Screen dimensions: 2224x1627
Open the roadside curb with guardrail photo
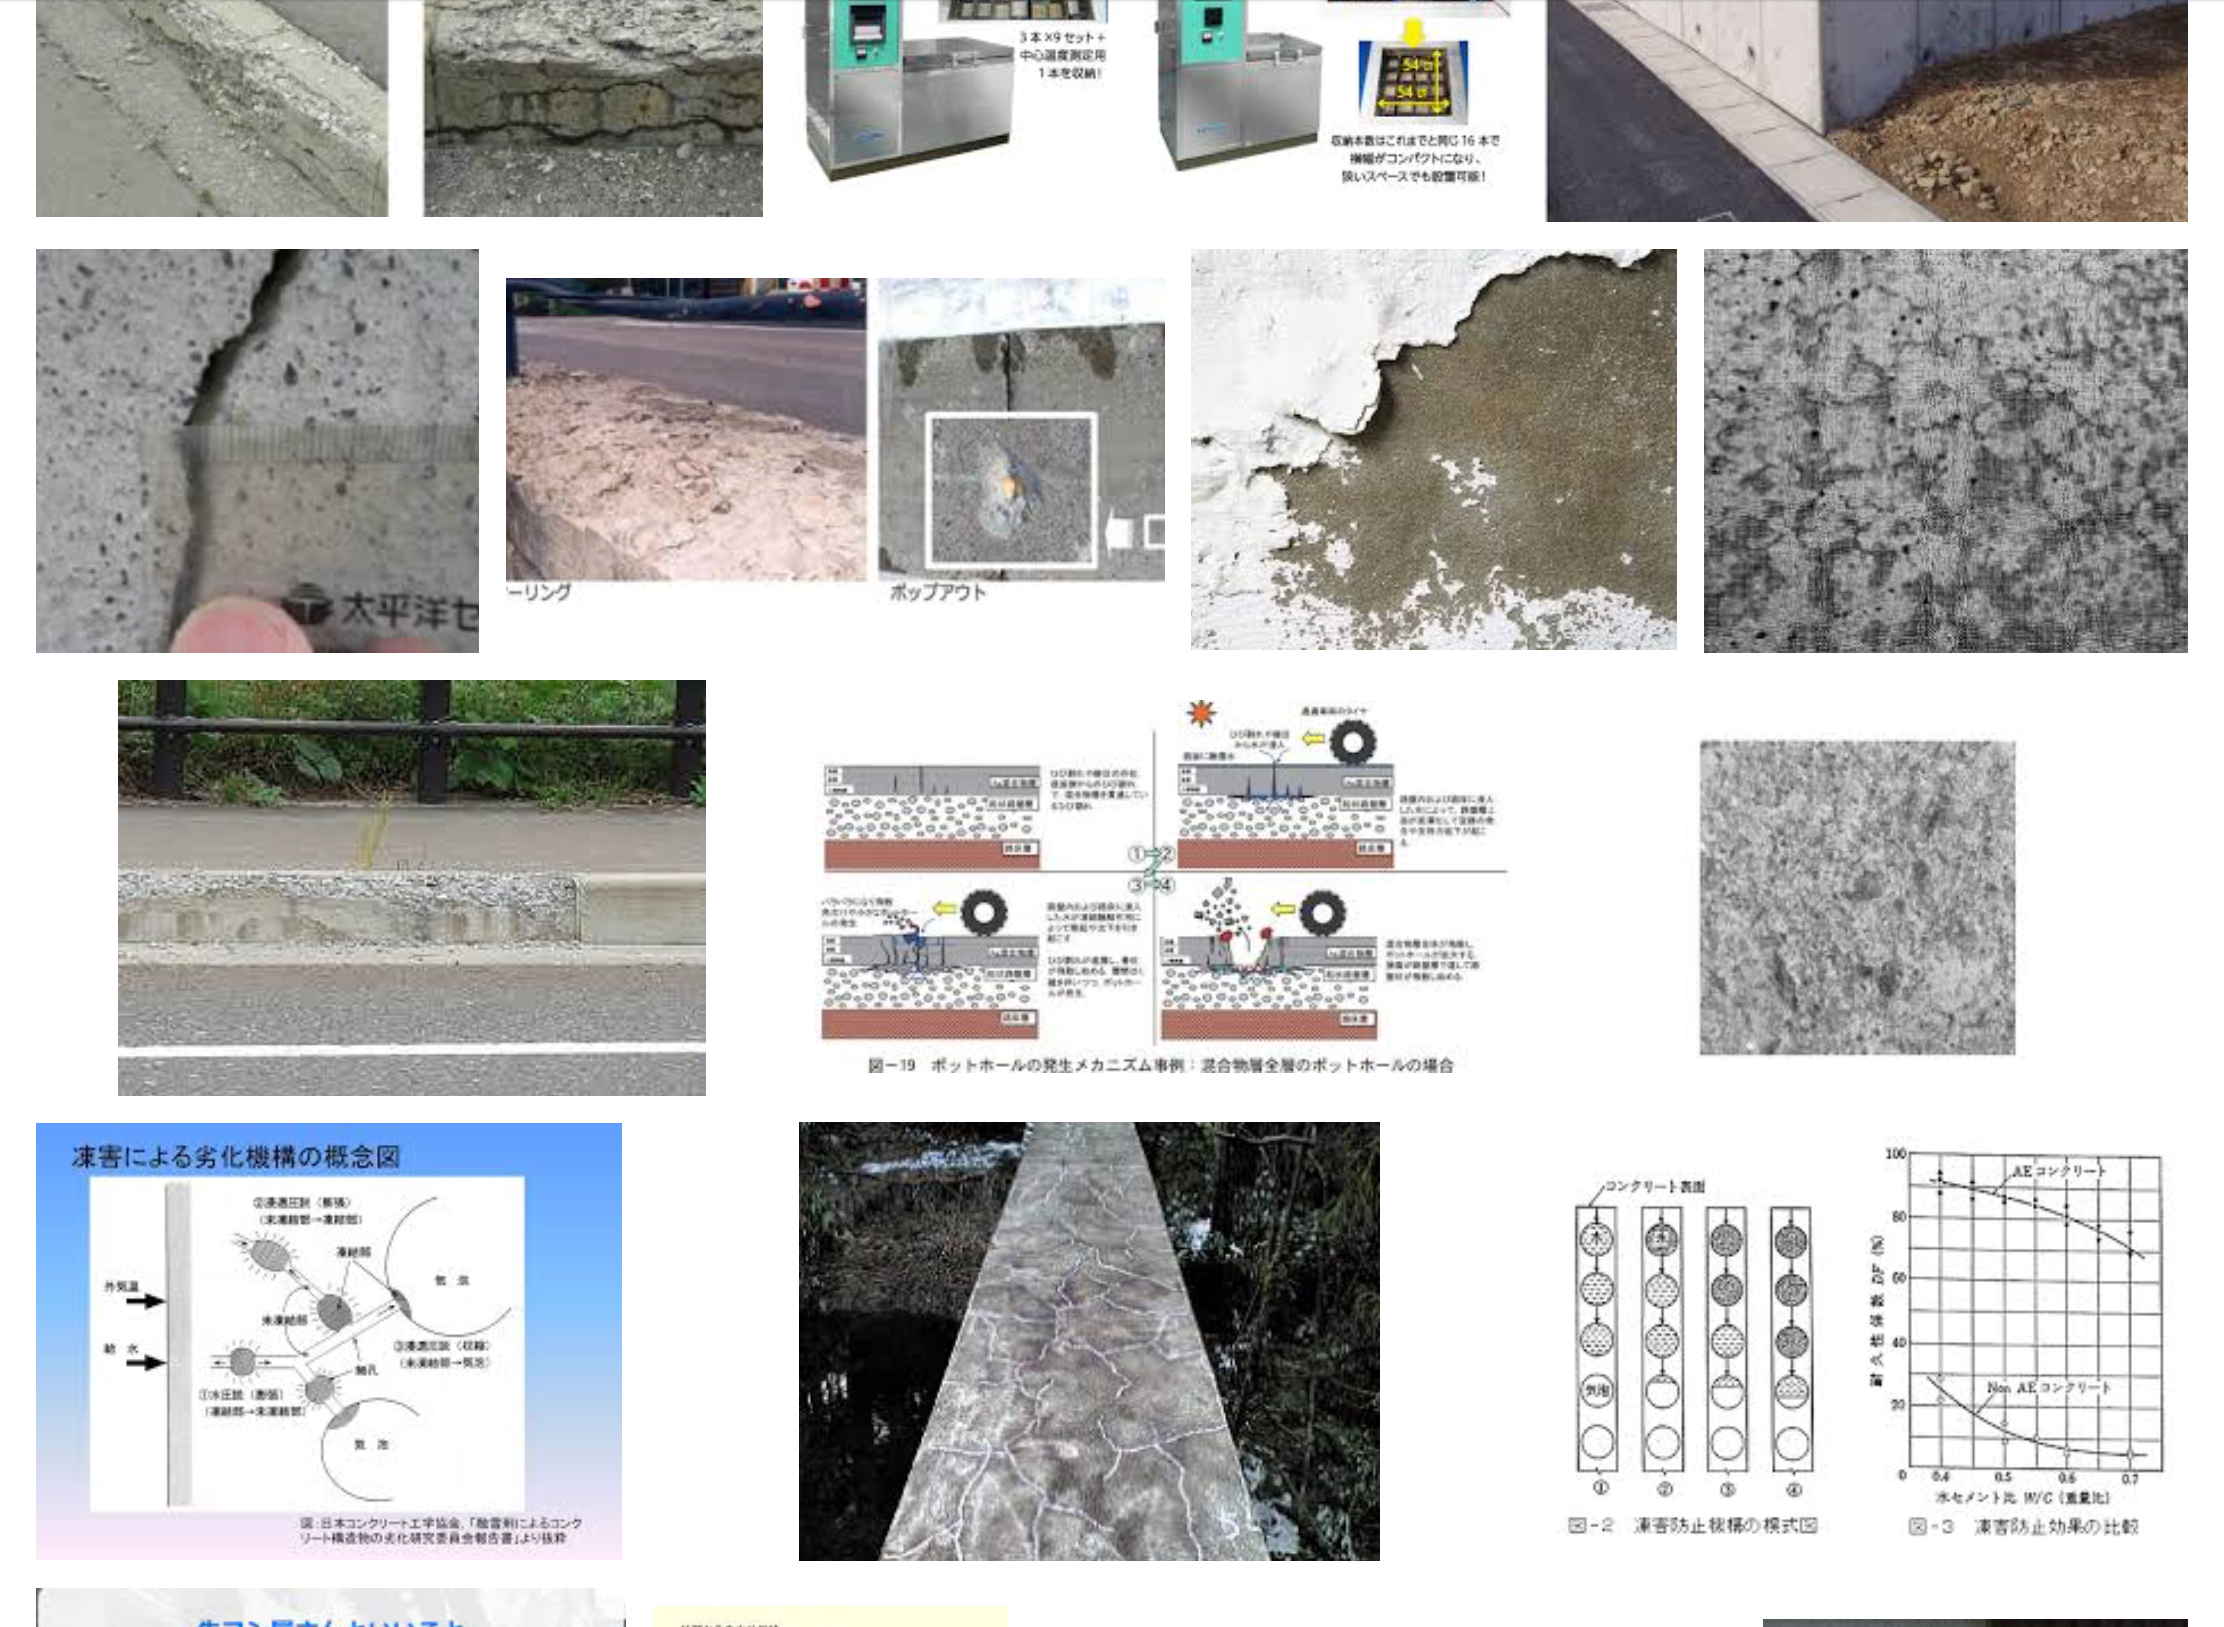(x=412, y=888)
